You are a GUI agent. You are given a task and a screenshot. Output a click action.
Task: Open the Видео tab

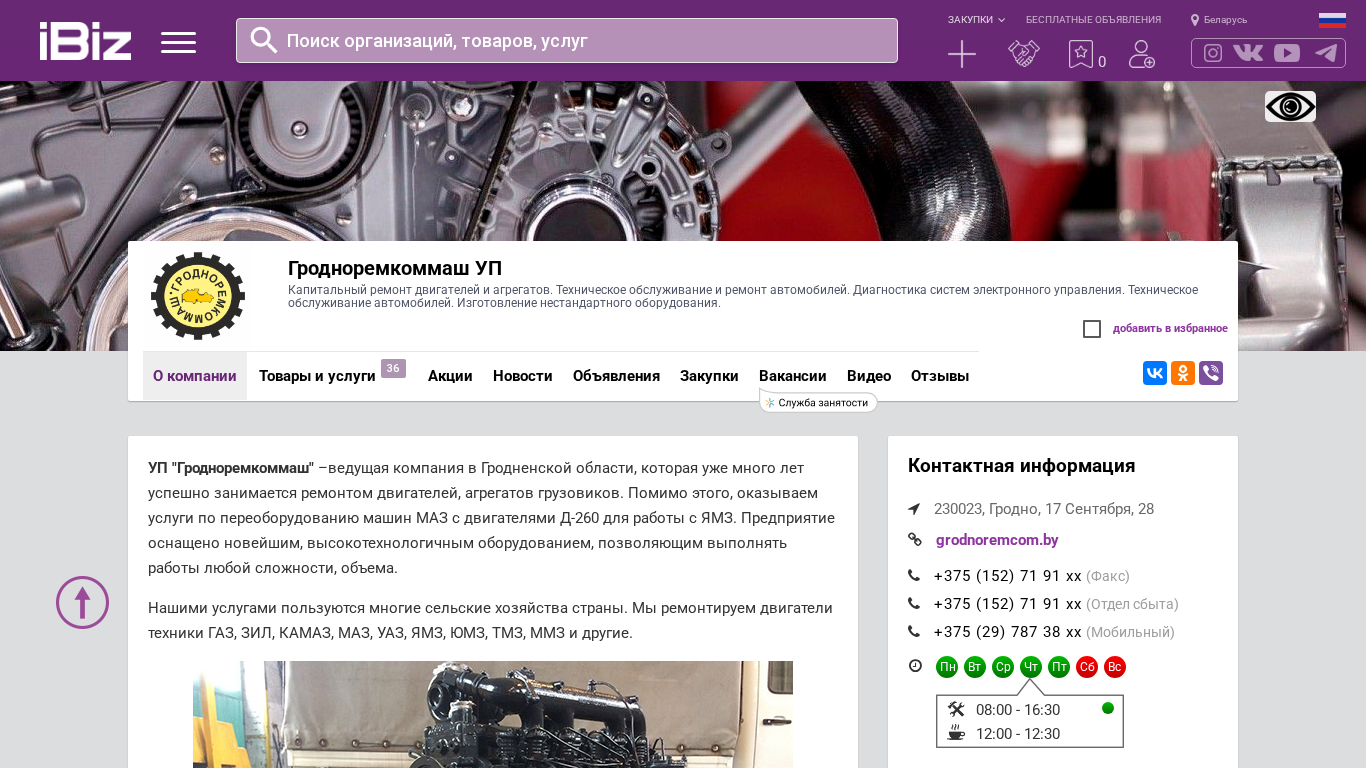pyautogui.click(x=869, y=376)
